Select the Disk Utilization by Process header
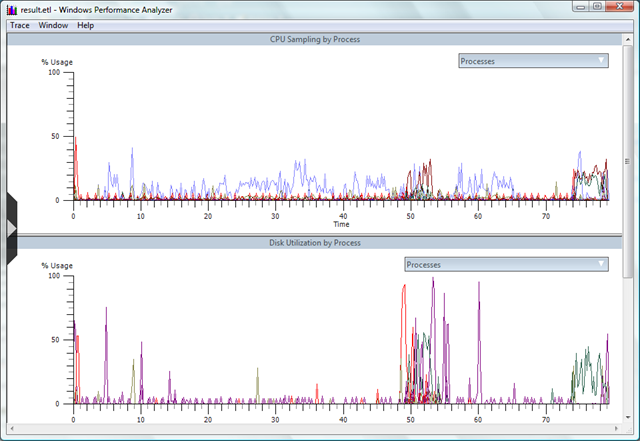This screenshot has height=441, width=640. (315, 242)
